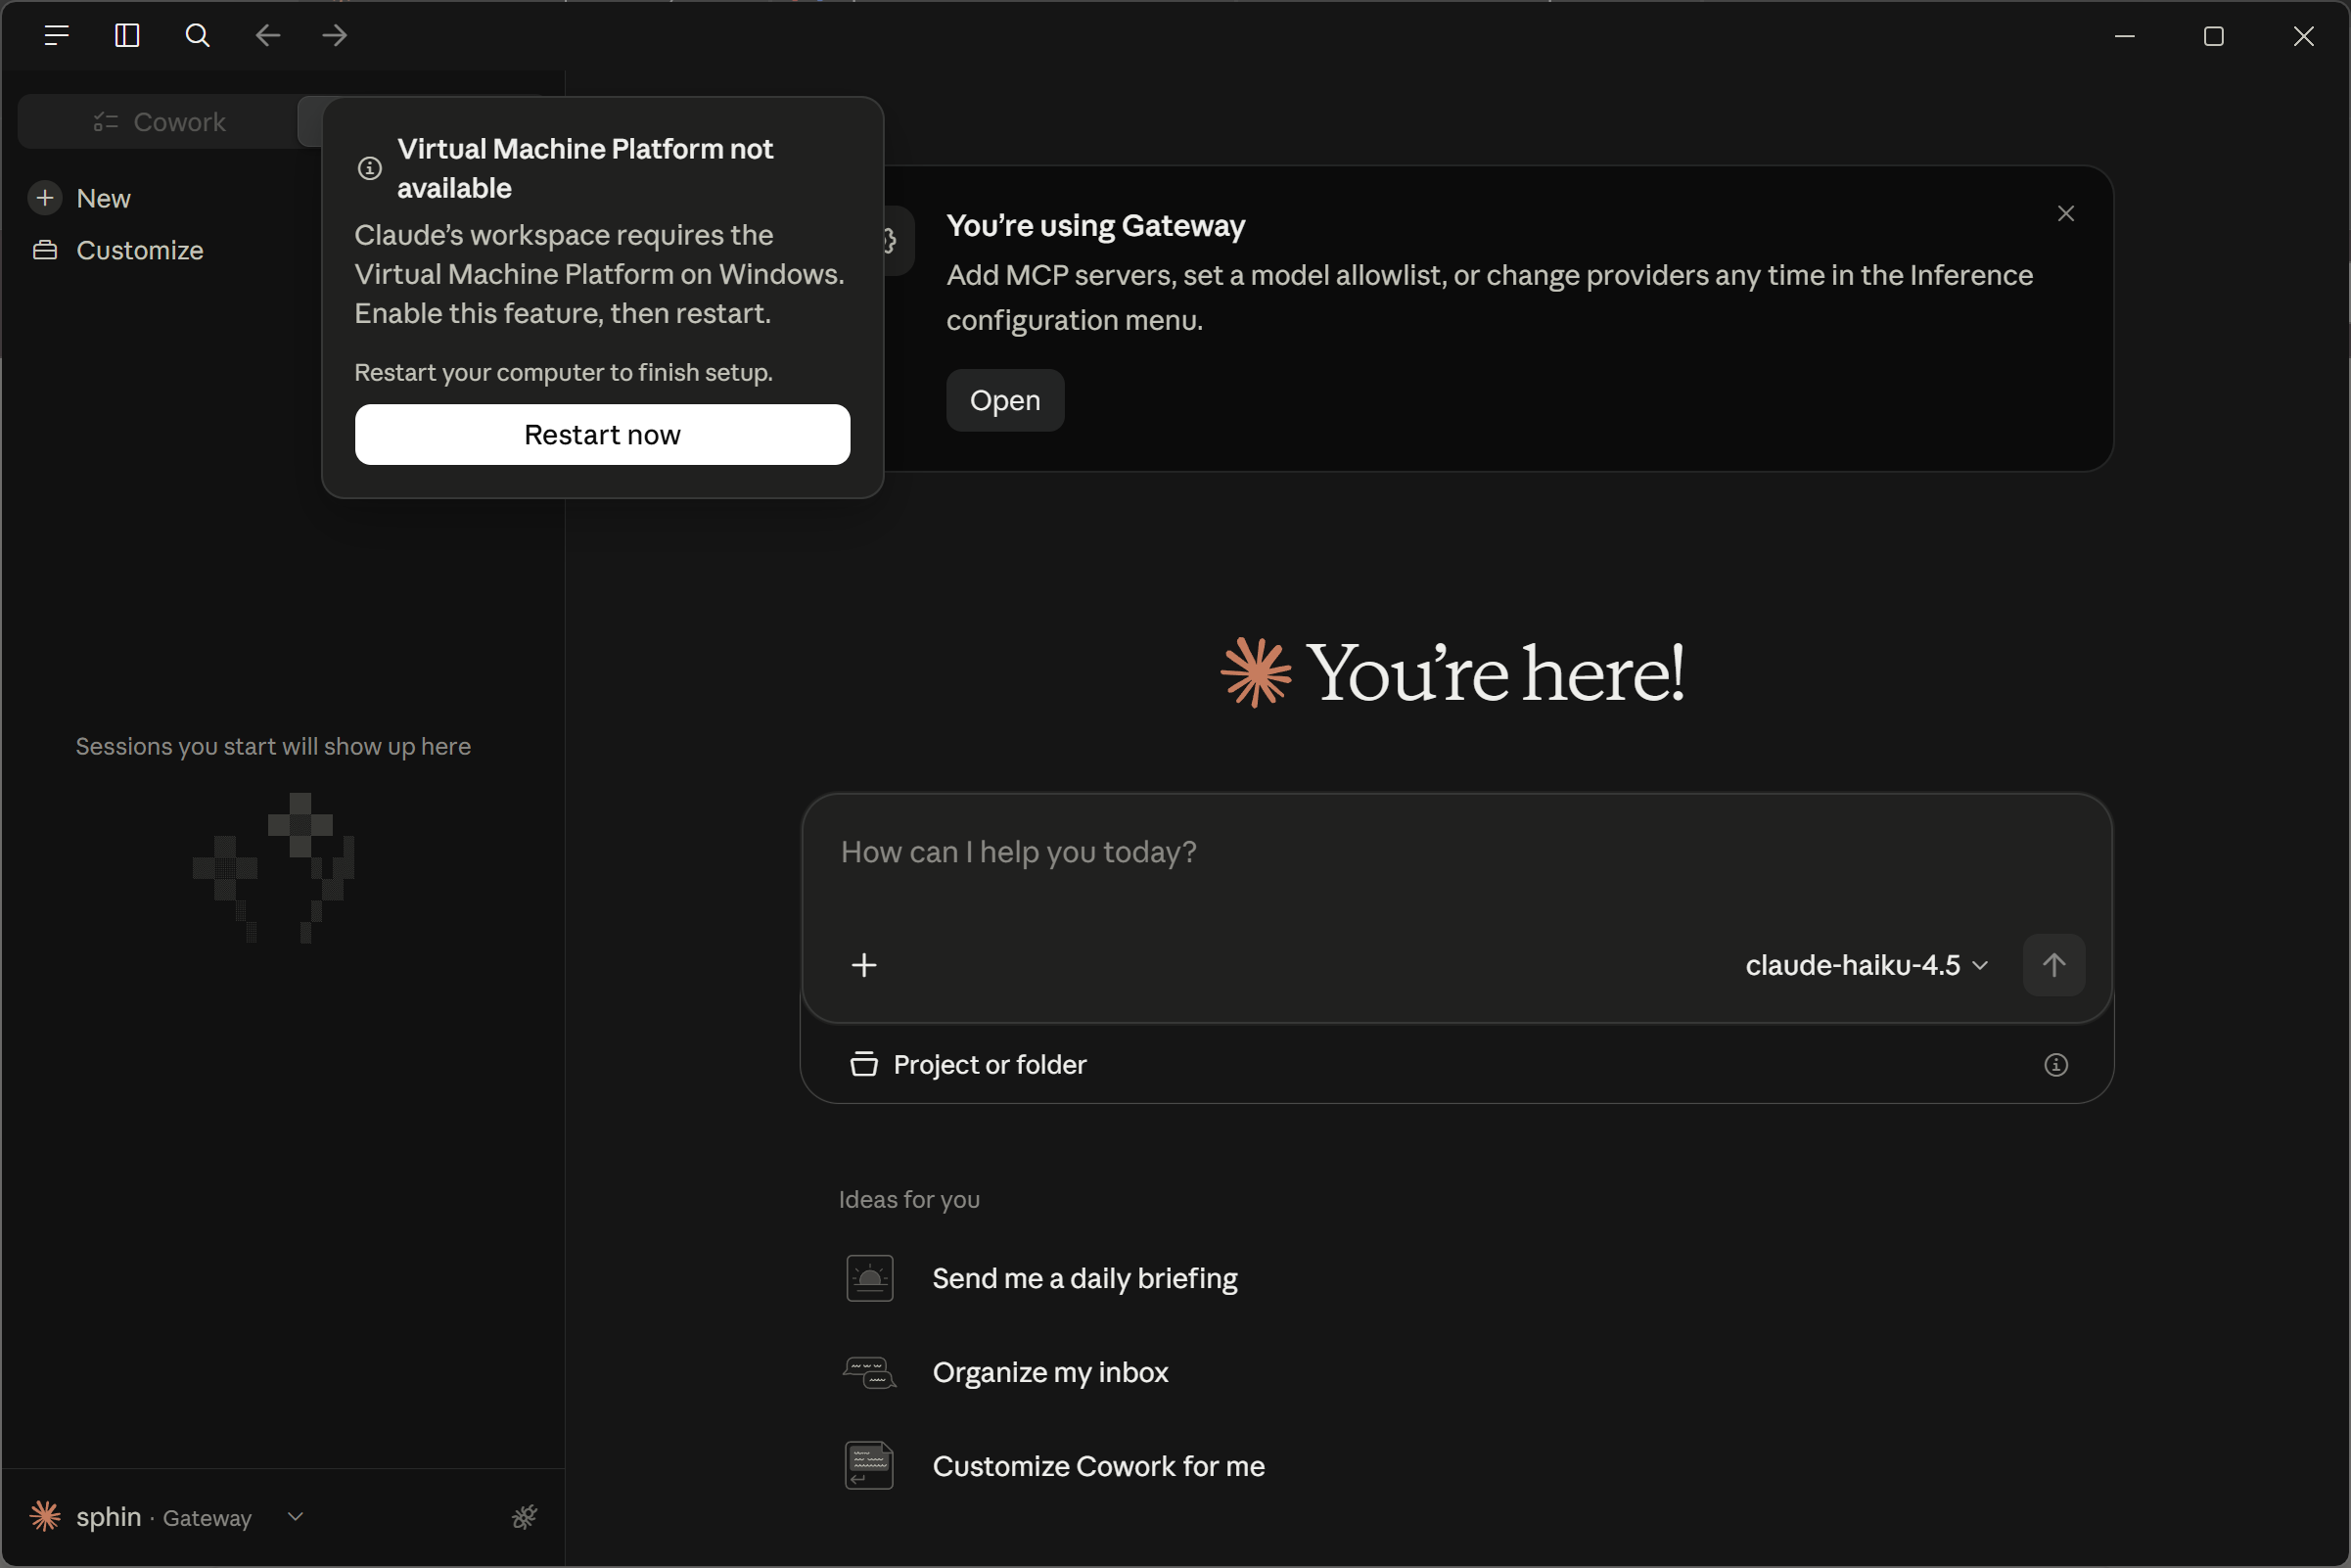This screenshot has width=2351, height=1568.
Task: Open the claude-haiku-4.5 model dropdown
Action: 1866,965
